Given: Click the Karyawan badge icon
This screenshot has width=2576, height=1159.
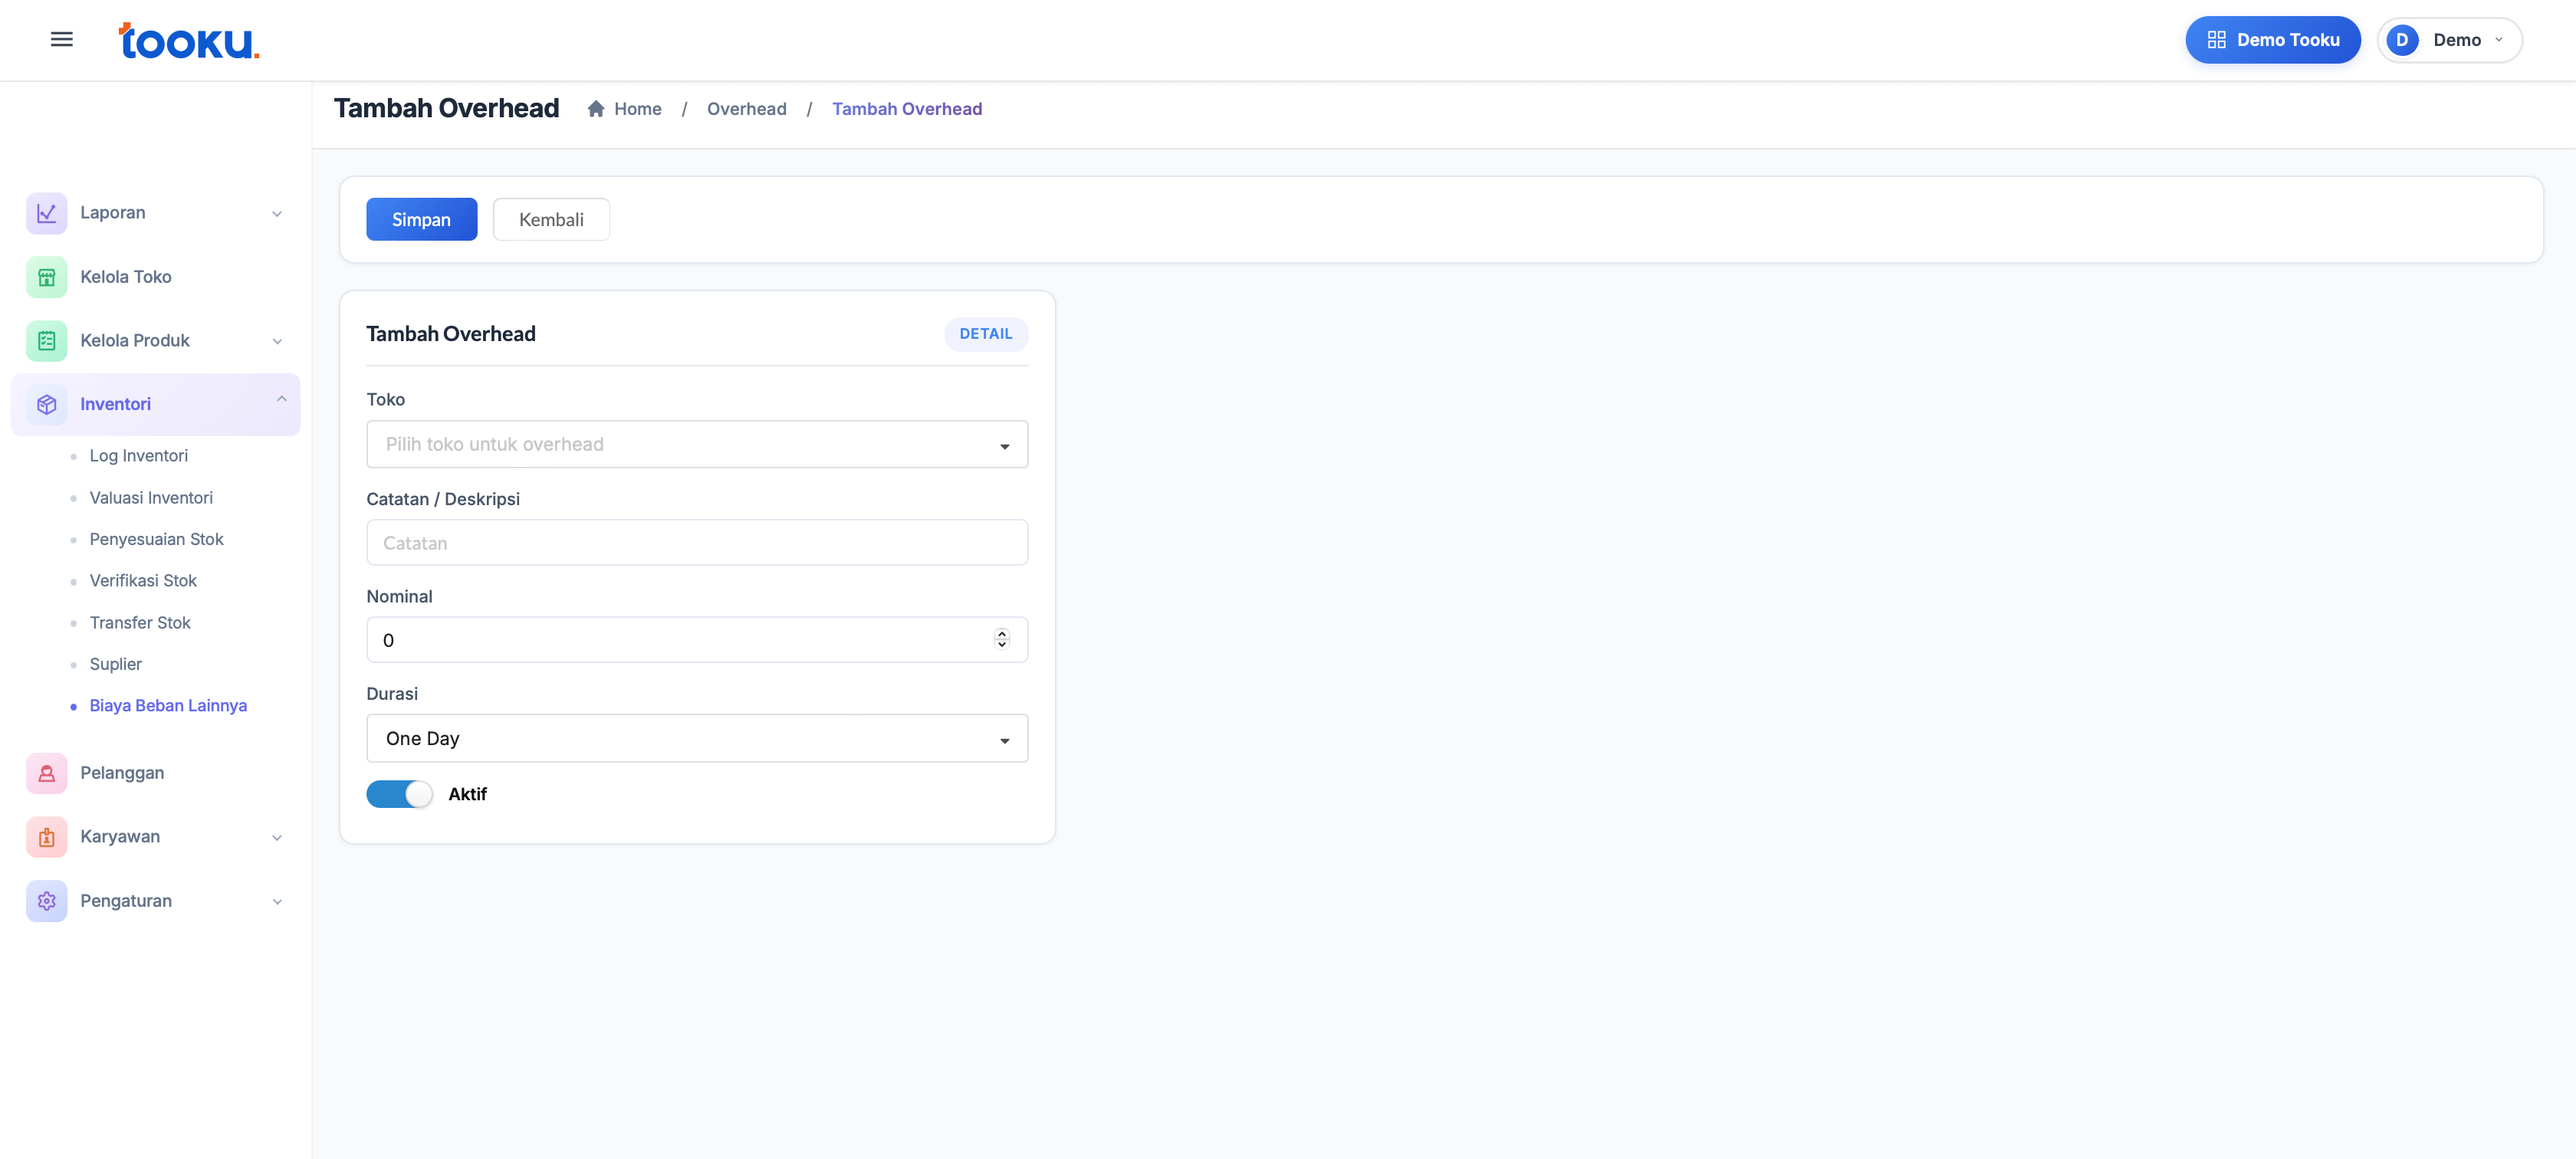Looking at the screenshot, I should coord(46,837).
